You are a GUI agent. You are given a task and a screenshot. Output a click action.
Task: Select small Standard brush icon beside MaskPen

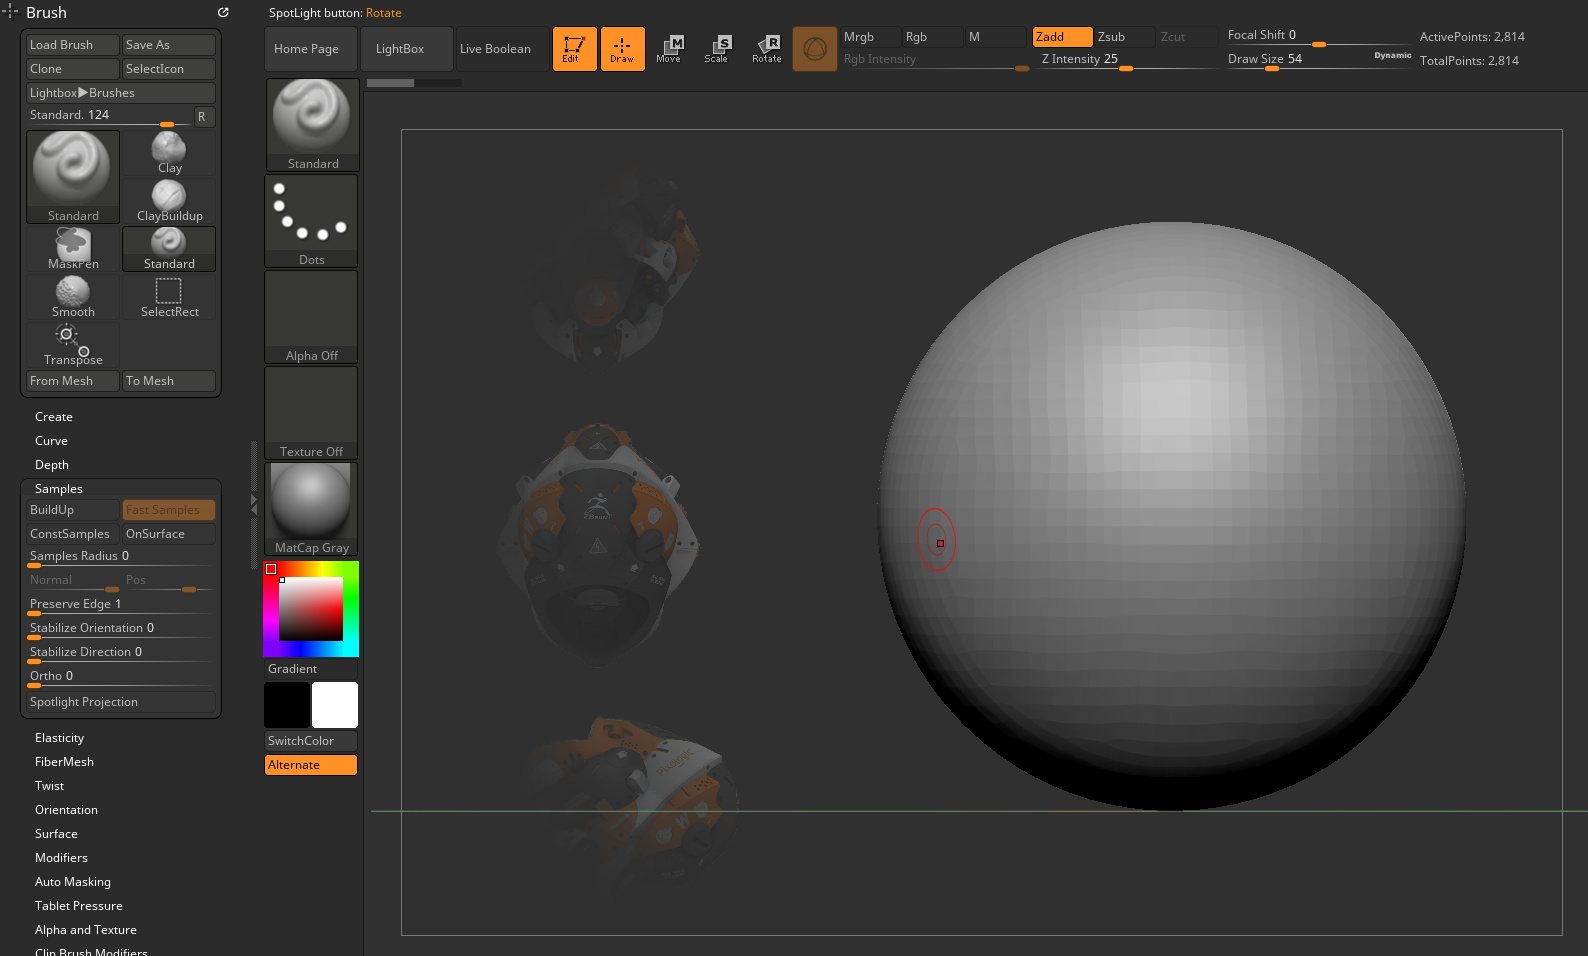169,249
